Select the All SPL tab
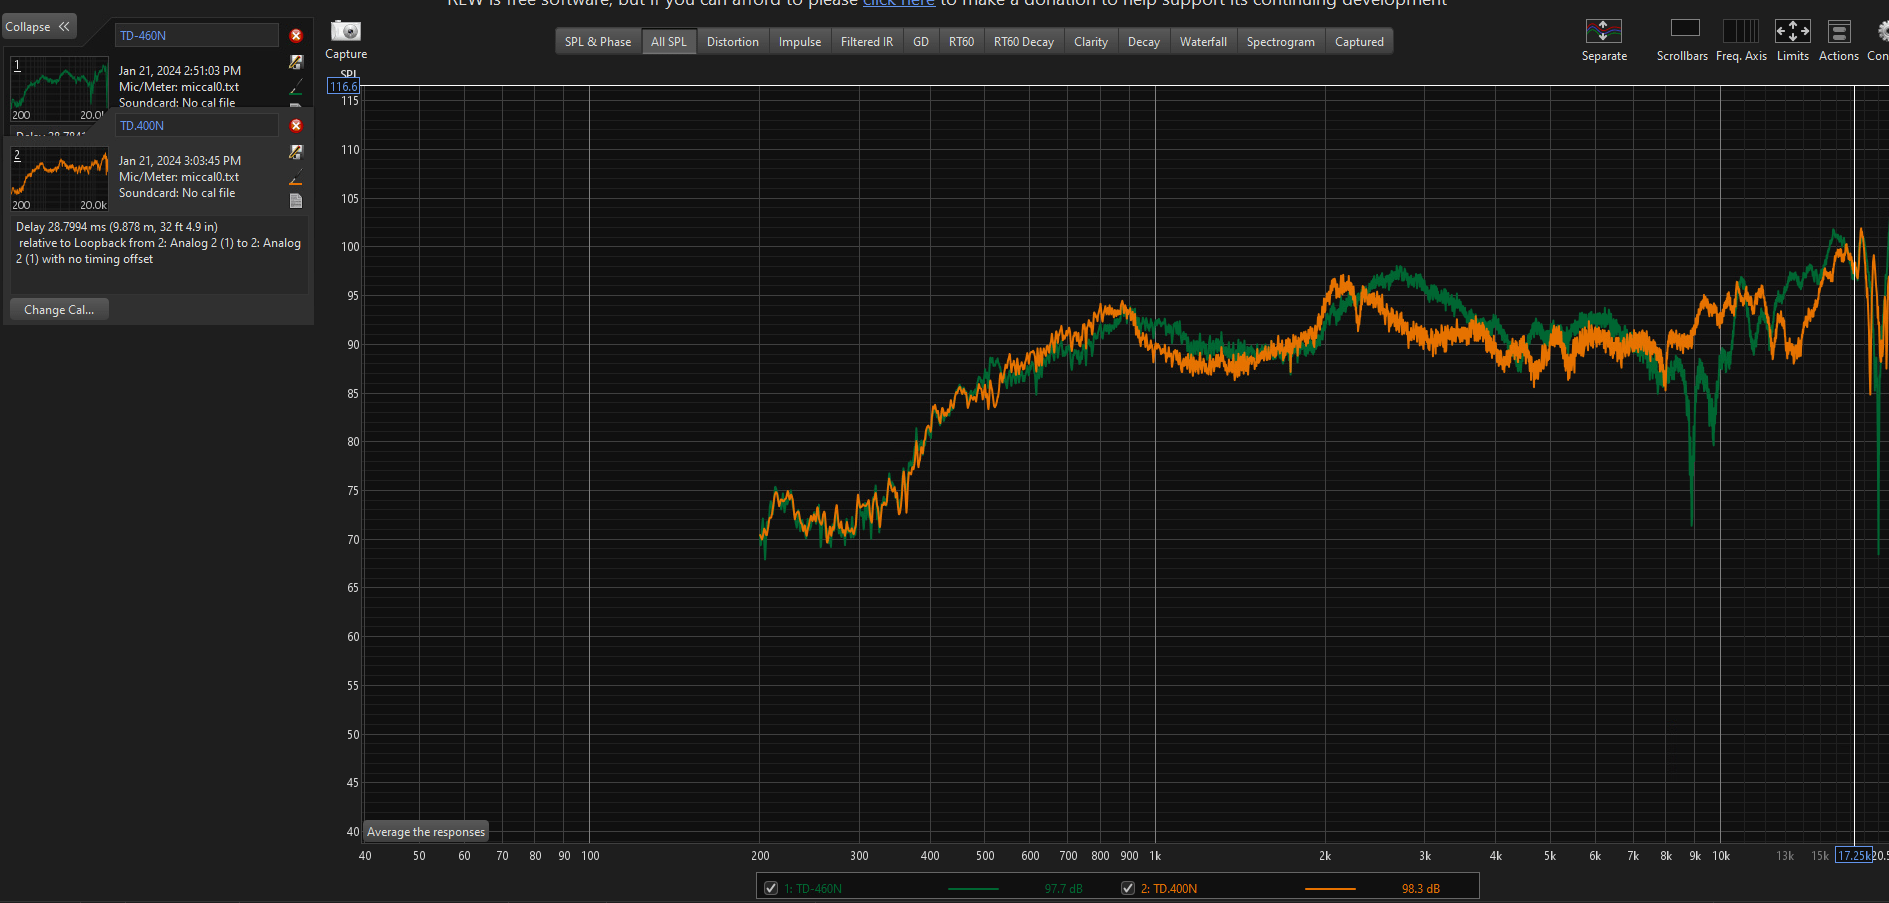The width and height of the screenshot is (1889, 903). [x=669, y=42]
